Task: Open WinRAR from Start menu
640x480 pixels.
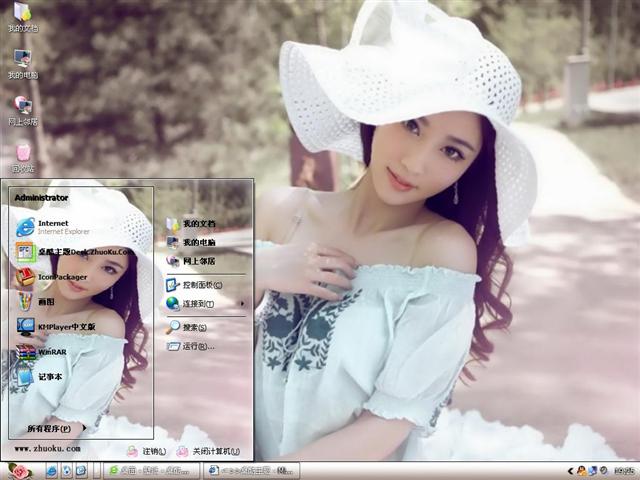Action: tap(41, 352)
